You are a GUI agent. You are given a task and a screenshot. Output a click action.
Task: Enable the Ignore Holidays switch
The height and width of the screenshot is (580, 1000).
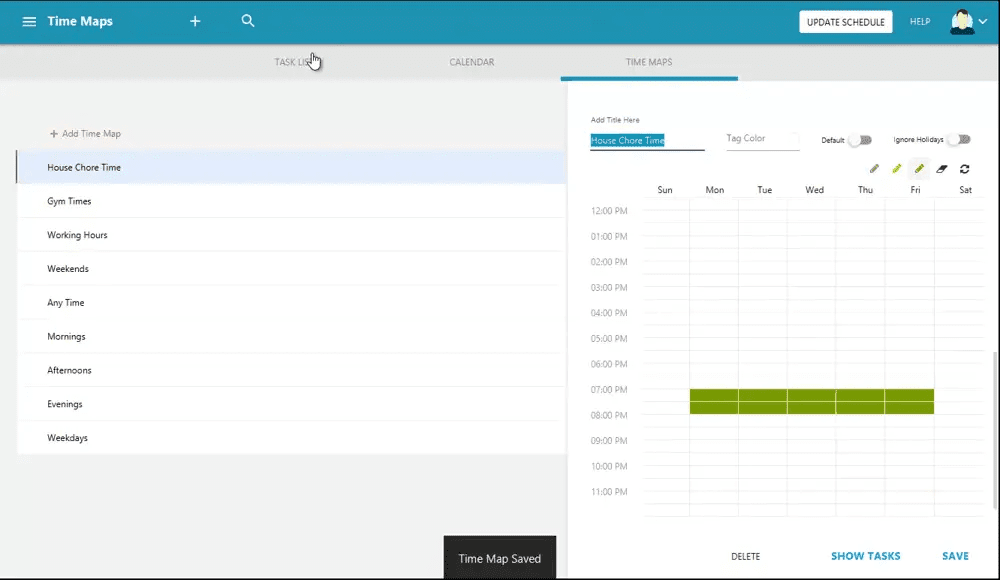click(958, 140)
